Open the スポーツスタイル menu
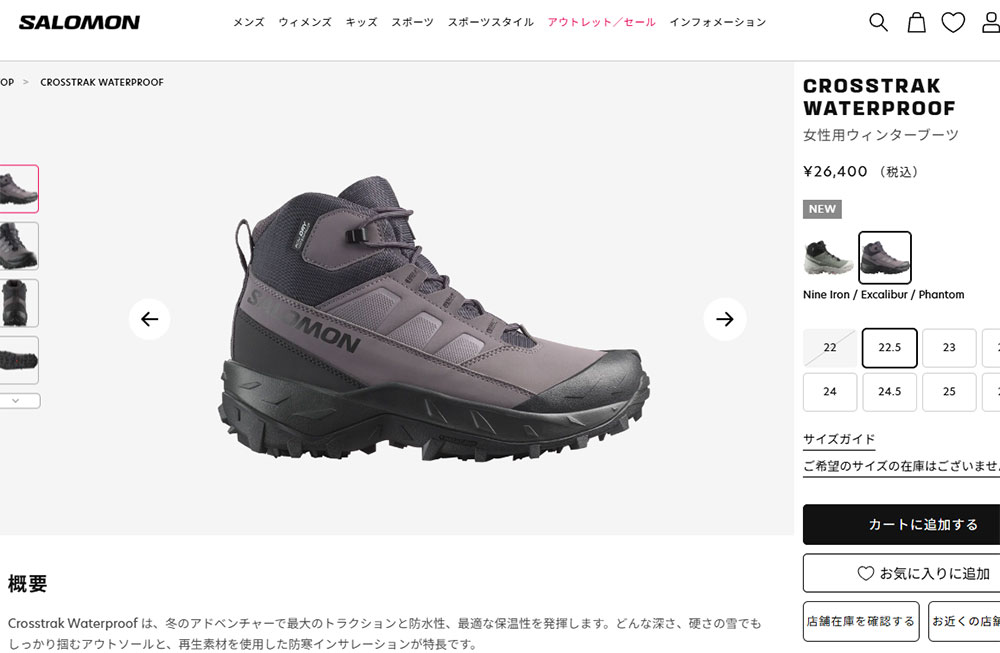This screenshot has width=1000, height=653. (490, 22)
